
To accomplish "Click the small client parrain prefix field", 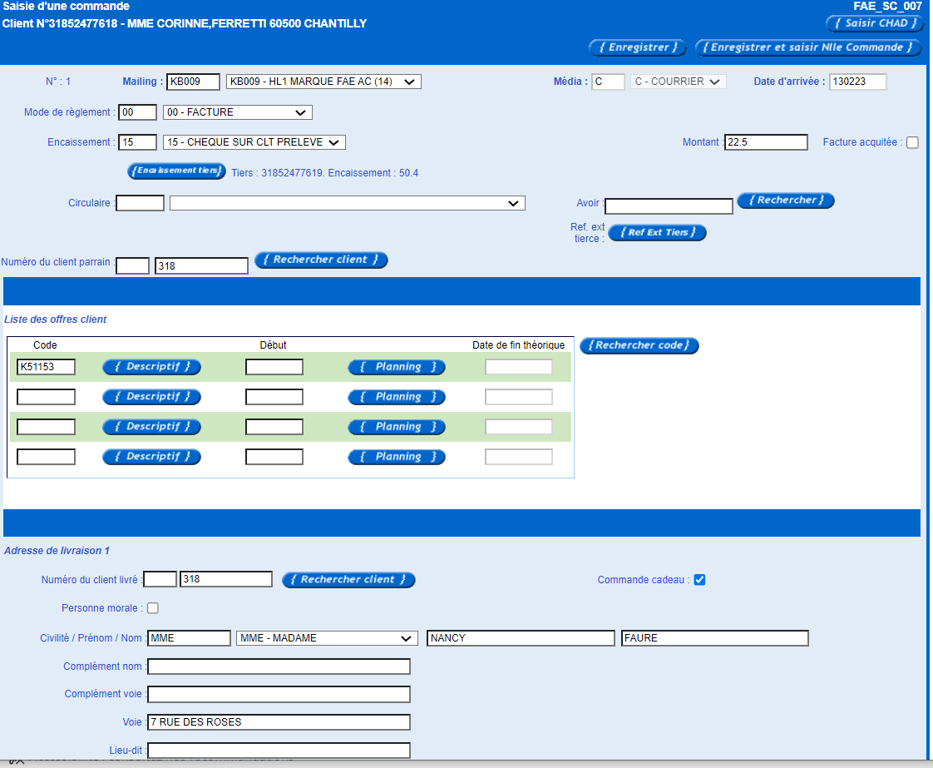I will (x=132, y=266).
